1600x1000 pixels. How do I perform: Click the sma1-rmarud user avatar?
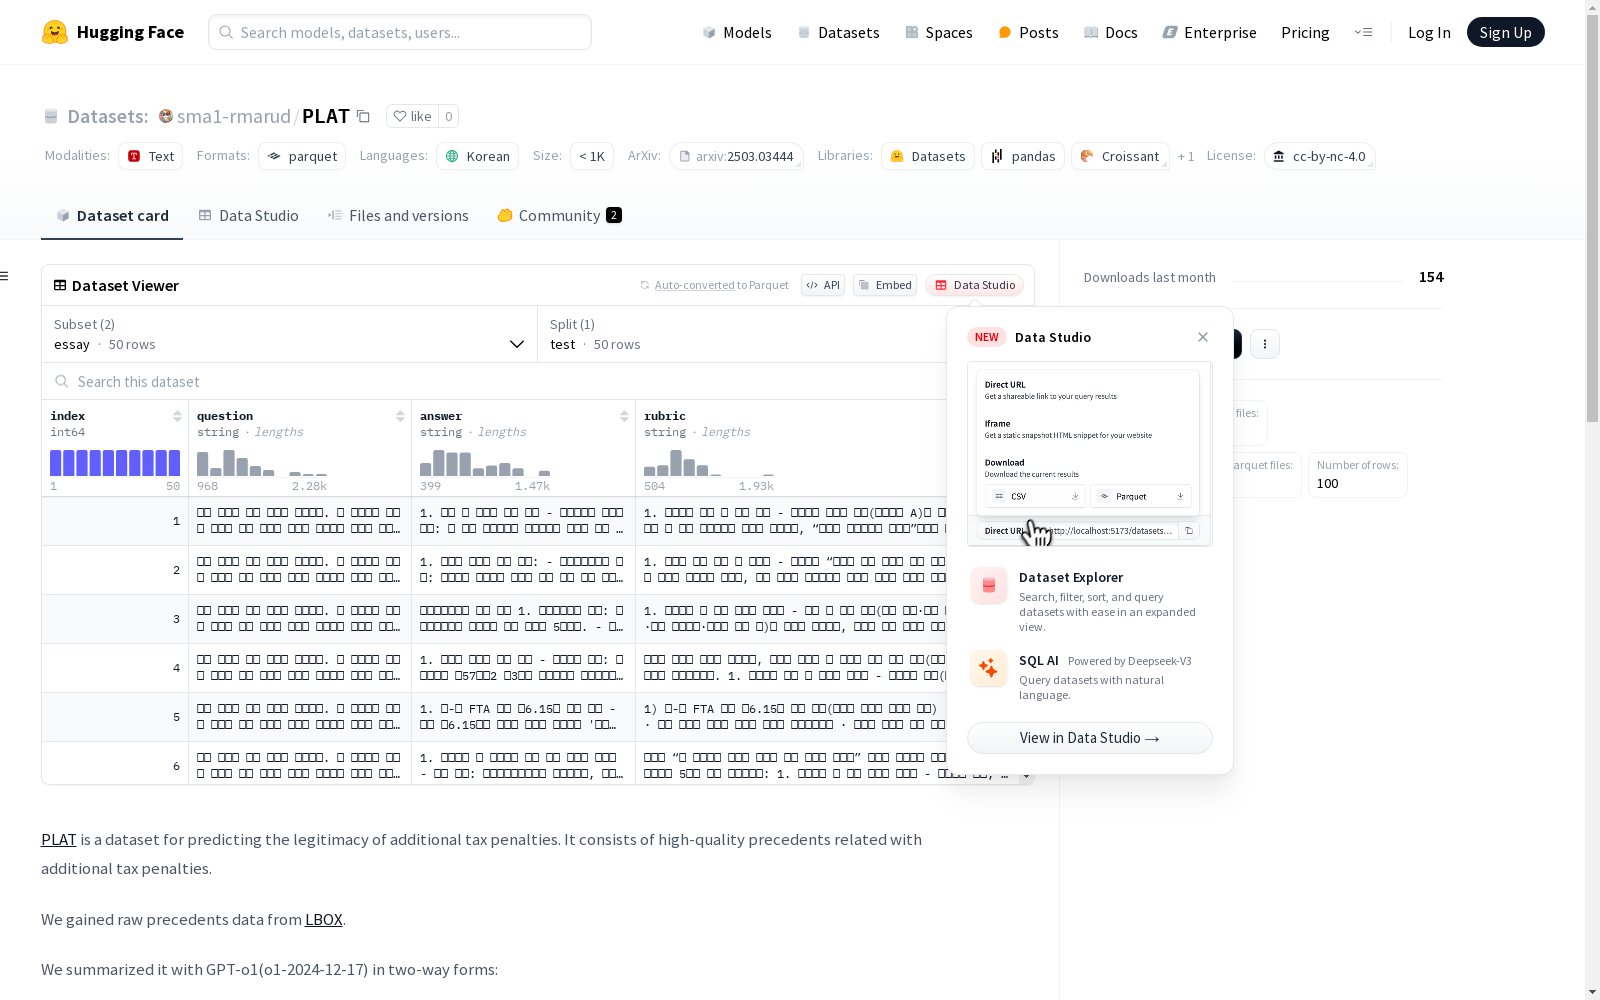coord(166,116)
